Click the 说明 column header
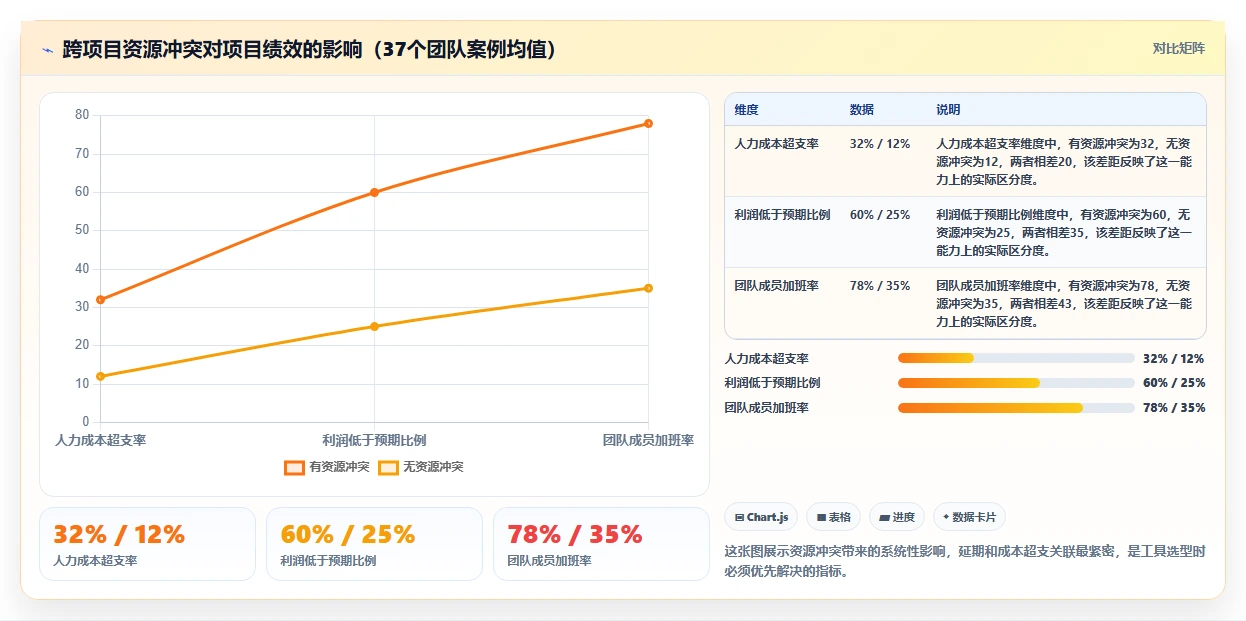The width and height of the screenshot is (1246, 621). pyautogui.click(x=948, y=109)
